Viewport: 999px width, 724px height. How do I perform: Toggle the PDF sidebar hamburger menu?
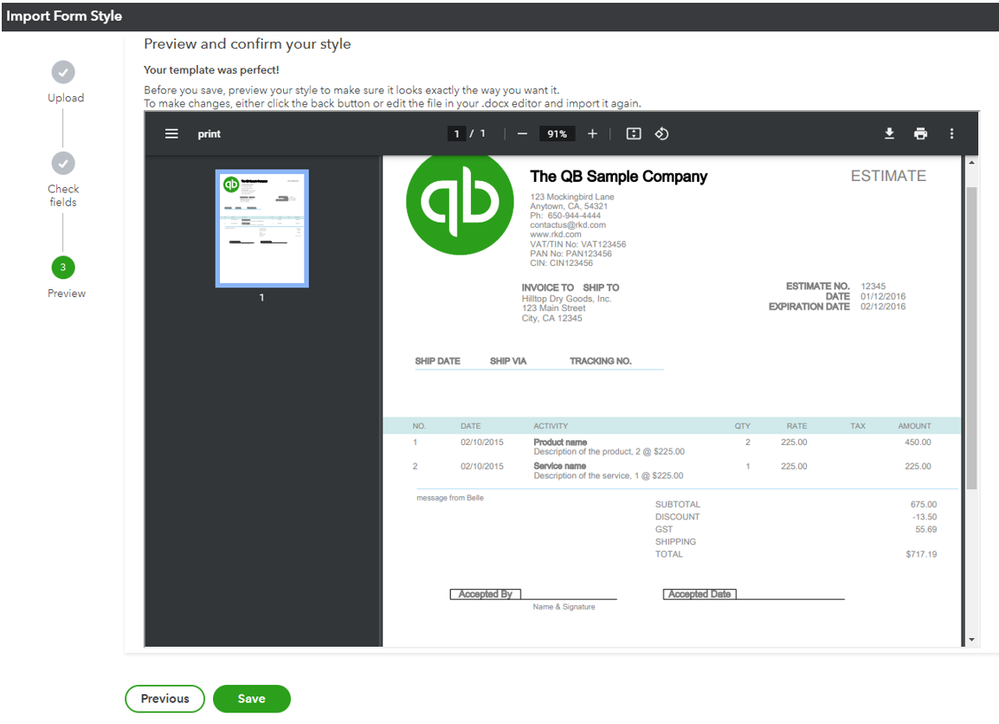tap(171, 134)
